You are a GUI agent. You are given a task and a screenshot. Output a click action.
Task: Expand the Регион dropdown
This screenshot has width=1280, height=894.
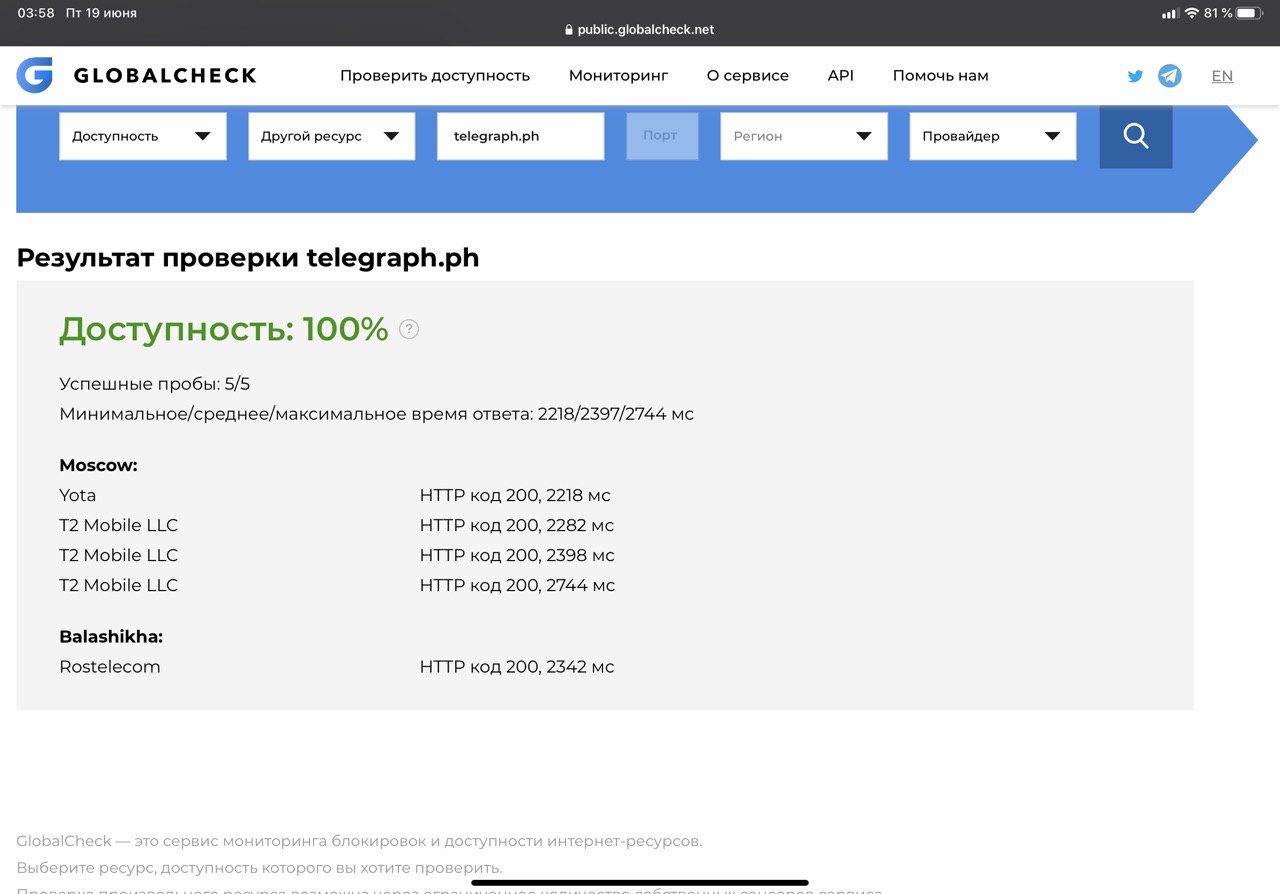[x=804, y=136]
